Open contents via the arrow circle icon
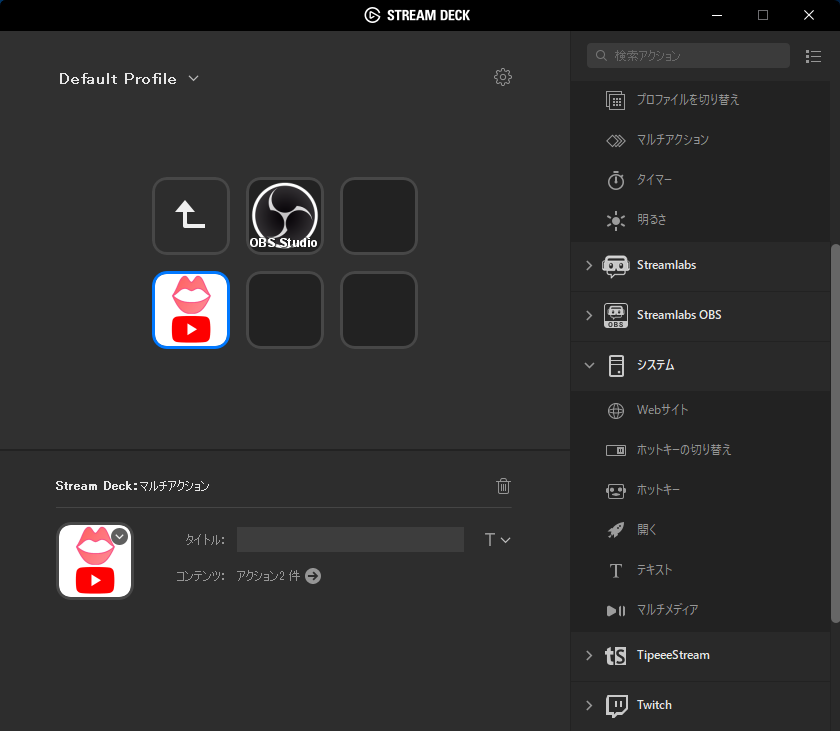Viewport: 840px width, 731px height. click(x=313, y=576)
